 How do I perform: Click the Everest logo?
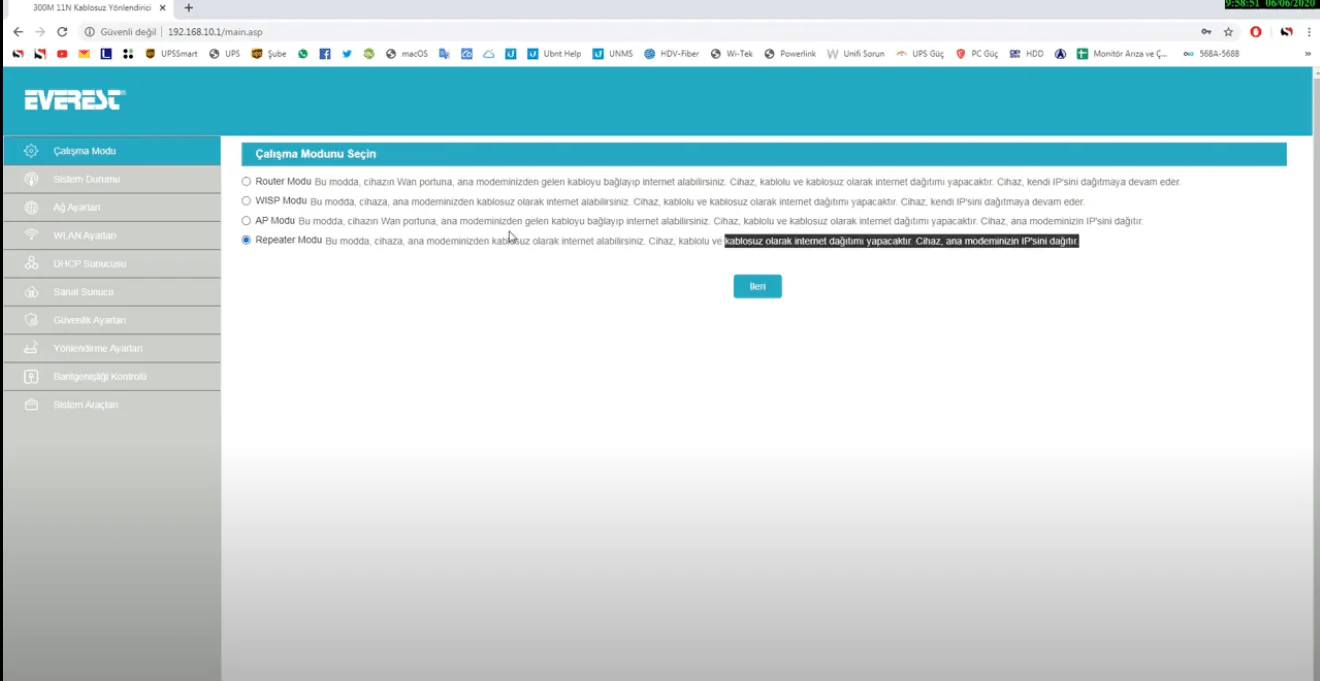click(75, 100)
